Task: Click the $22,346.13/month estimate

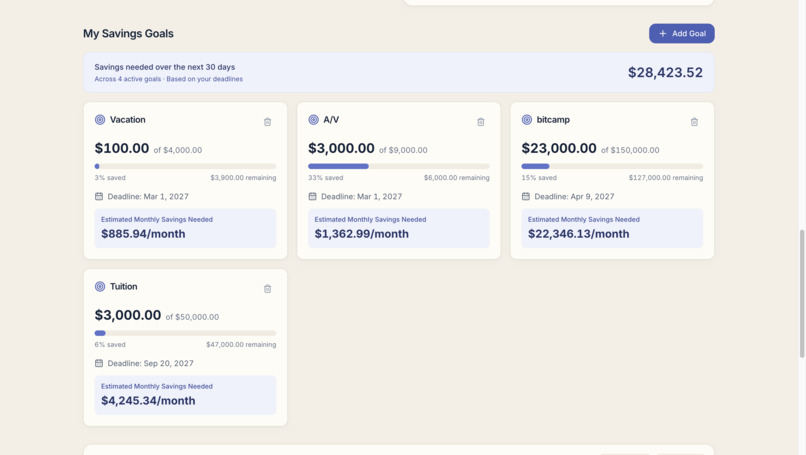Action: pos(579,234)
